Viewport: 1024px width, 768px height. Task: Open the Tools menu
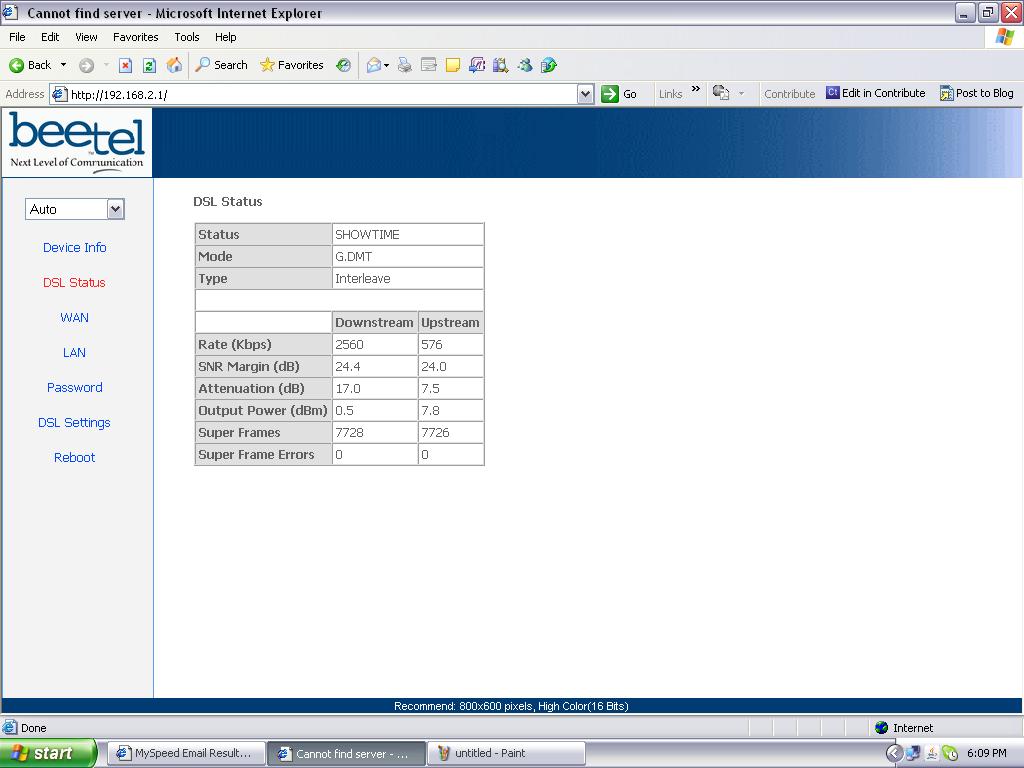coord(187,37)
